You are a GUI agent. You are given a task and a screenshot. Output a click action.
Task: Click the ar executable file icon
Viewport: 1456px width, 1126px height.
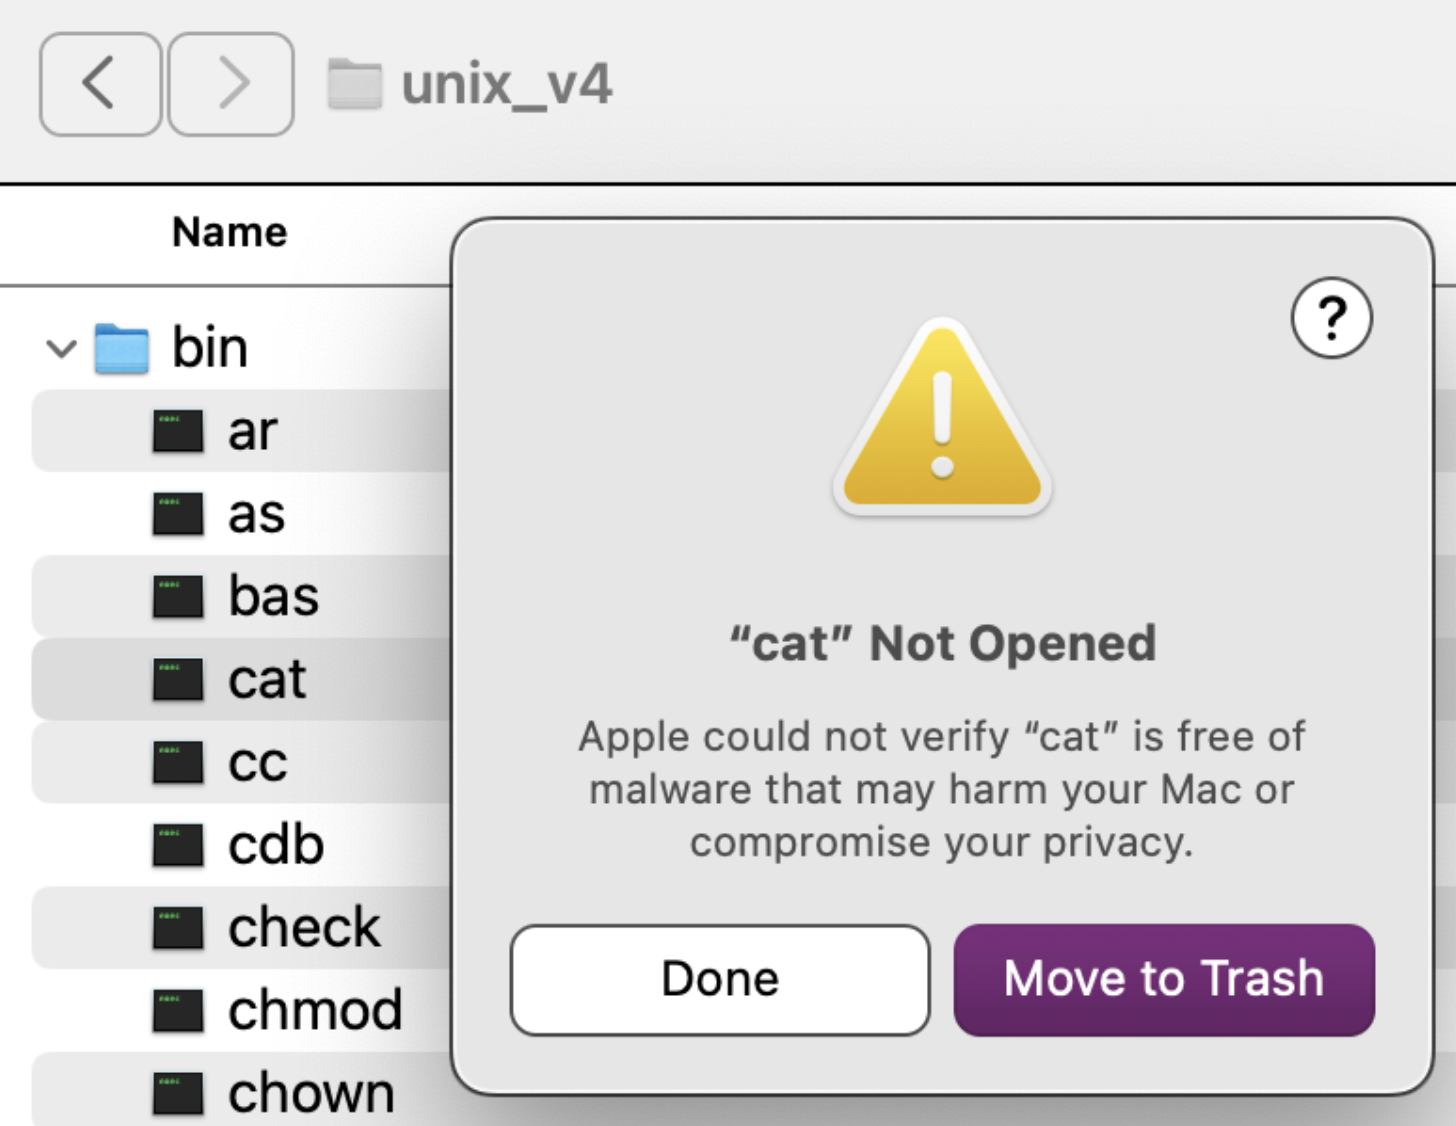[178, 432]
